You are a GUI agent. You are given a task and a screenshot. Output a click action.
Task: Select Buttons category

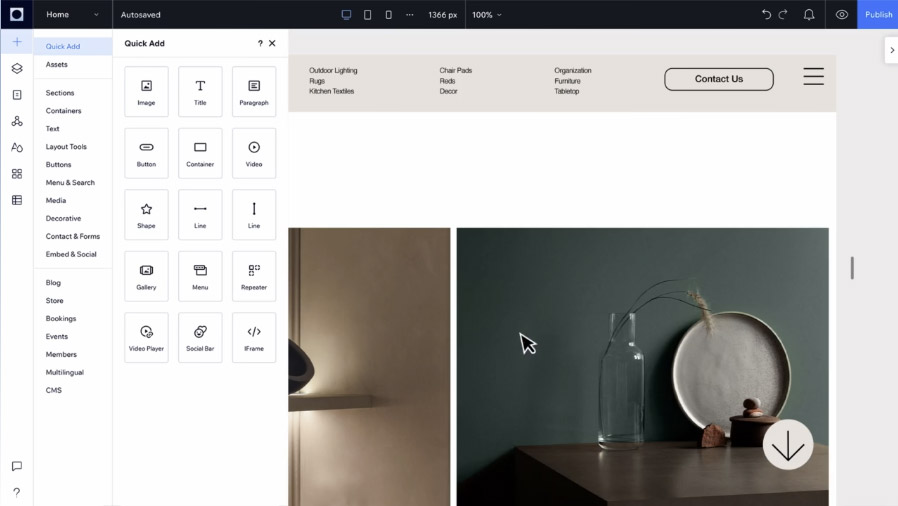pos(58,164)
